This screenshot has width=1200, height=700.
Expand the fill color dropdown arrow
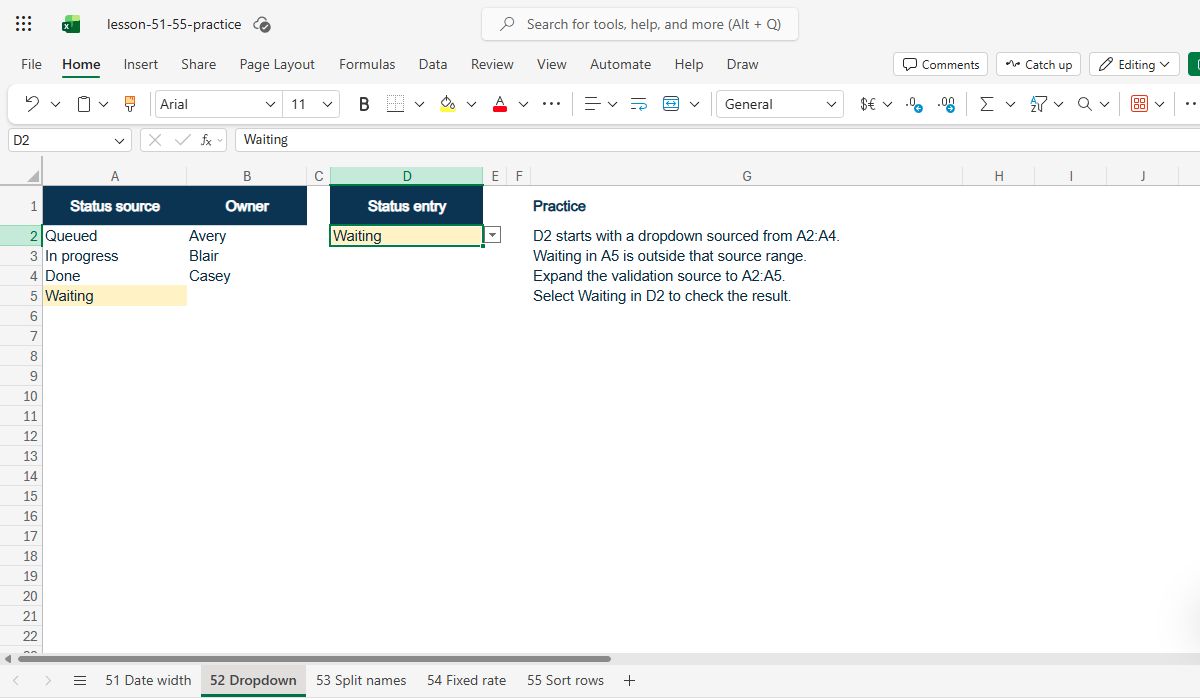[x=471, y=104]
